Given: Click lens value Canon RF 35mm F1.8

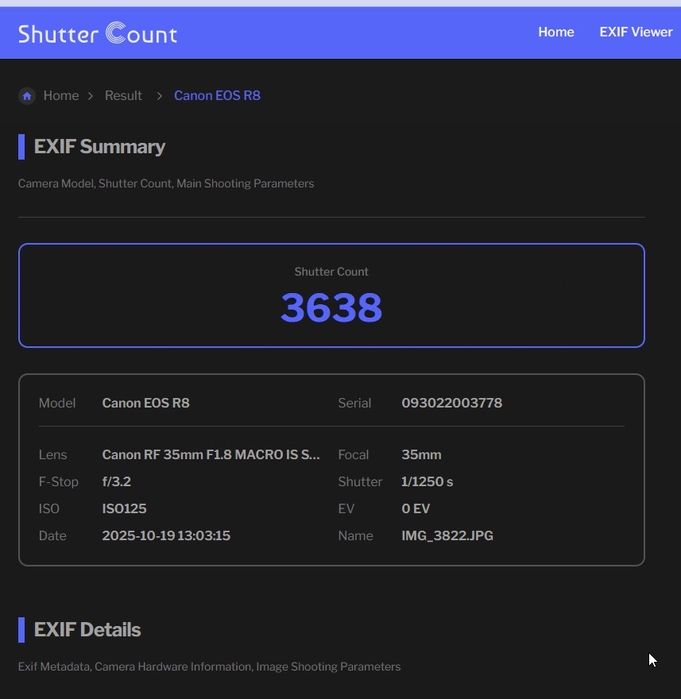Looking at the screenshot, I should (211, 455).
